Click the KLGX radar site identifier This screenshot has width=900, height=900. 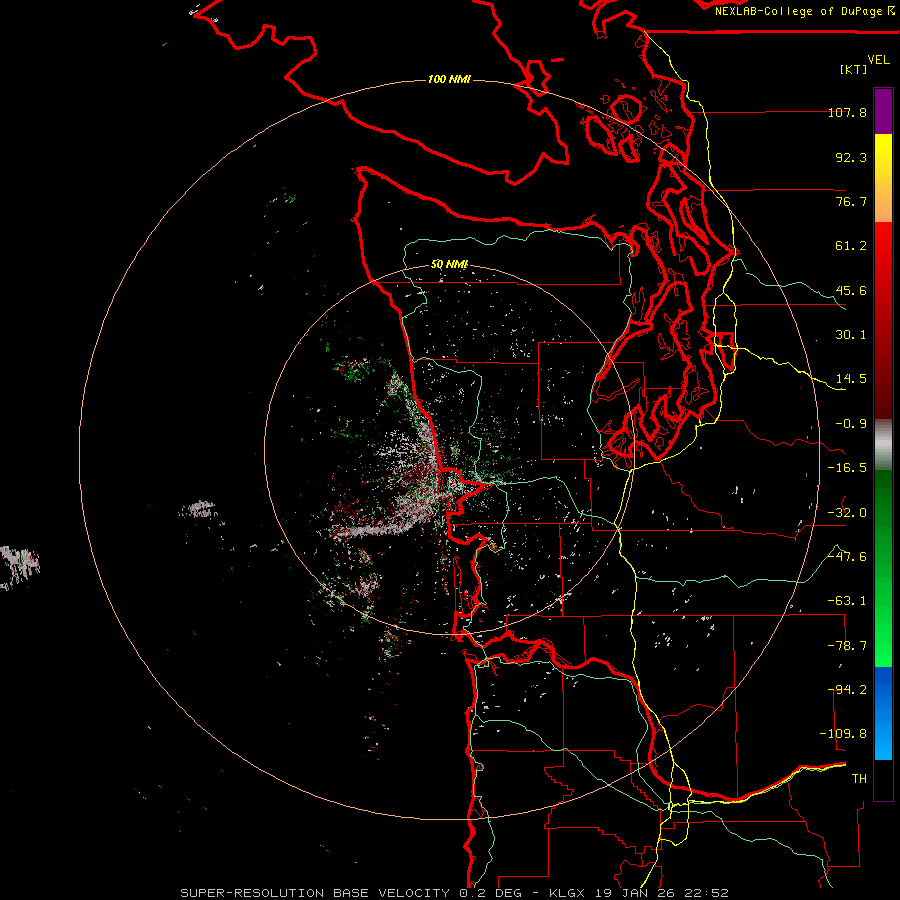point(567,893)
